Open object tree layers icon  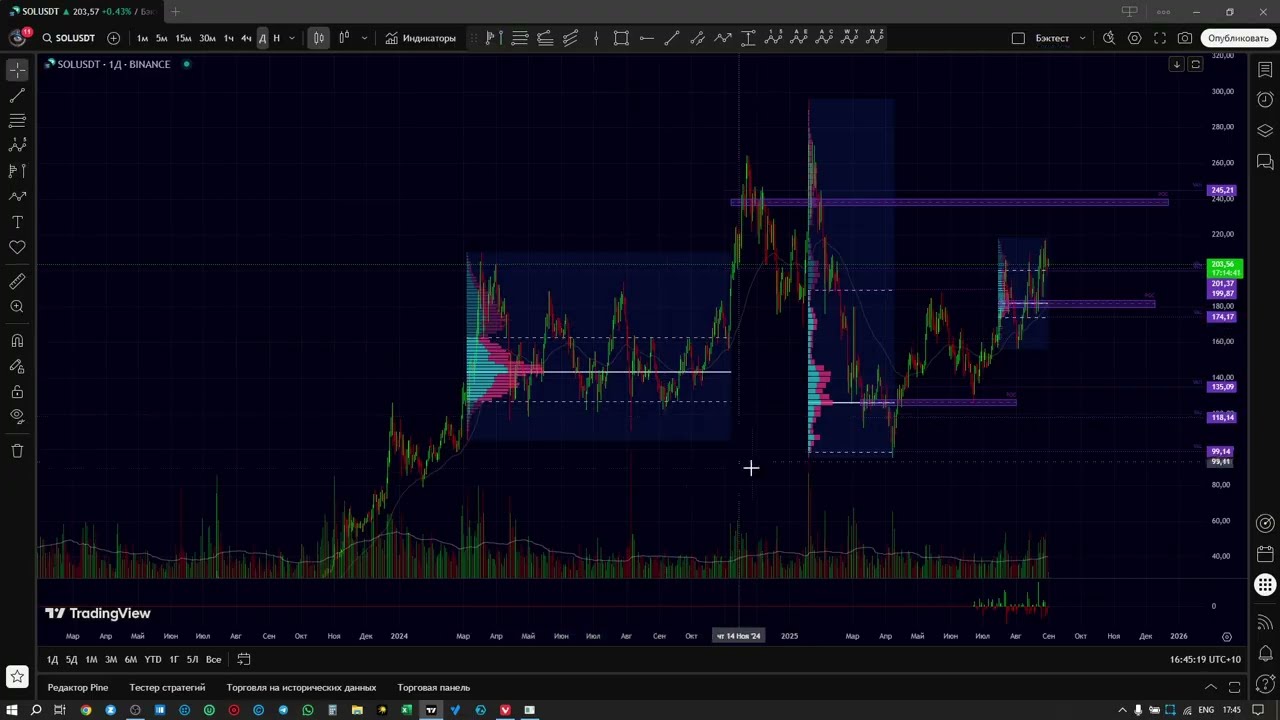pyautogui.click(x=1265, y=131)
